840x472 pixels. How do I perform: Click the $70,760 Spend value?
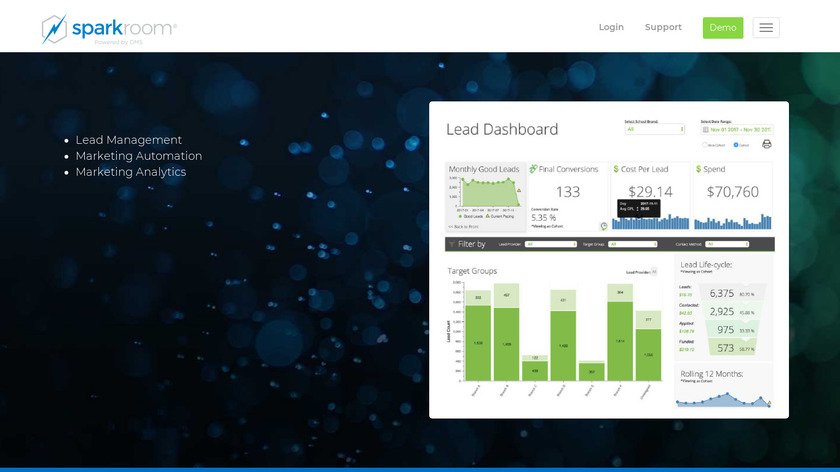[732, 192]
